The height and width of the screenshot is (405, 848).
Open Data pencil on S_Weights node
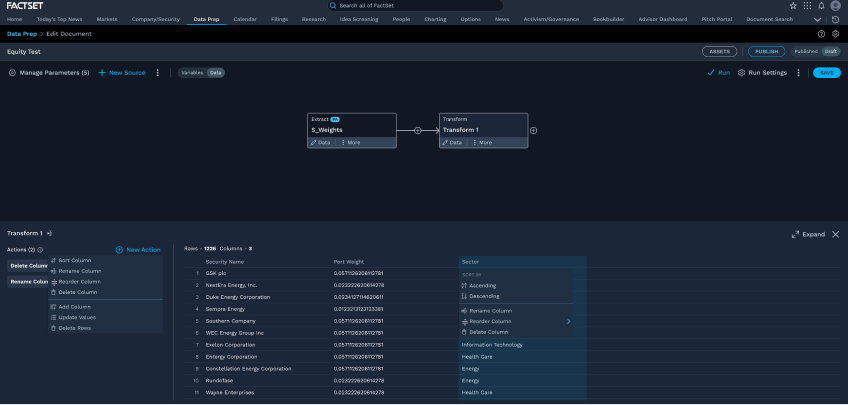(x=320, y=143)
